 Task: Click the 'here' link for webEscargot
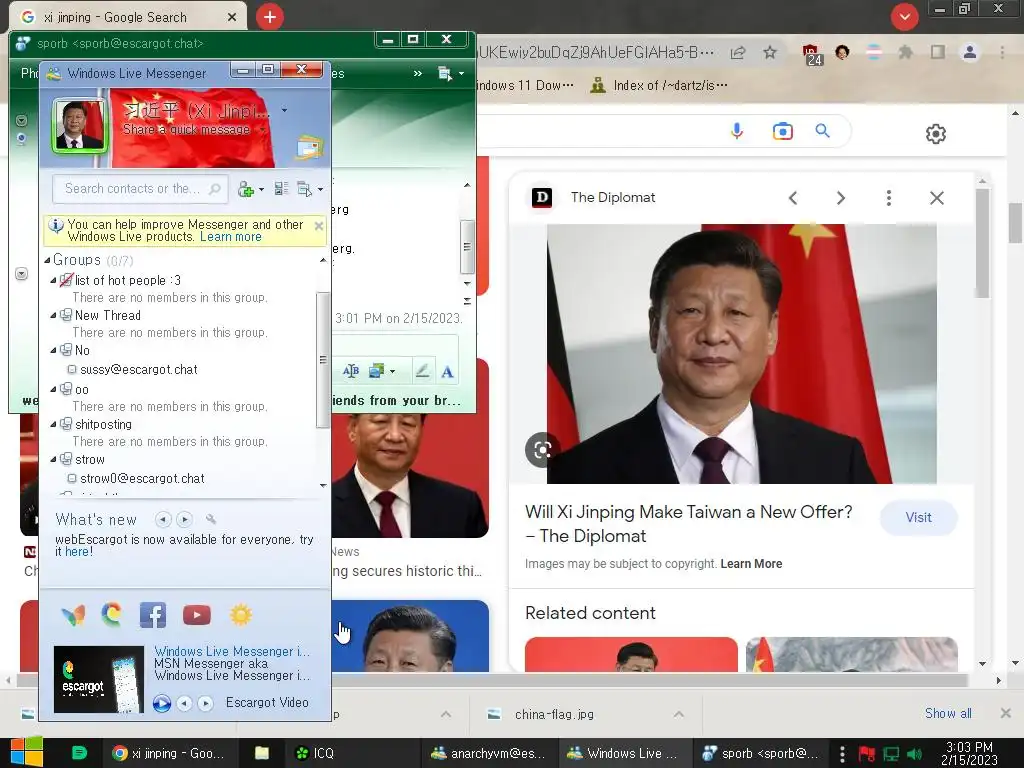76,552
